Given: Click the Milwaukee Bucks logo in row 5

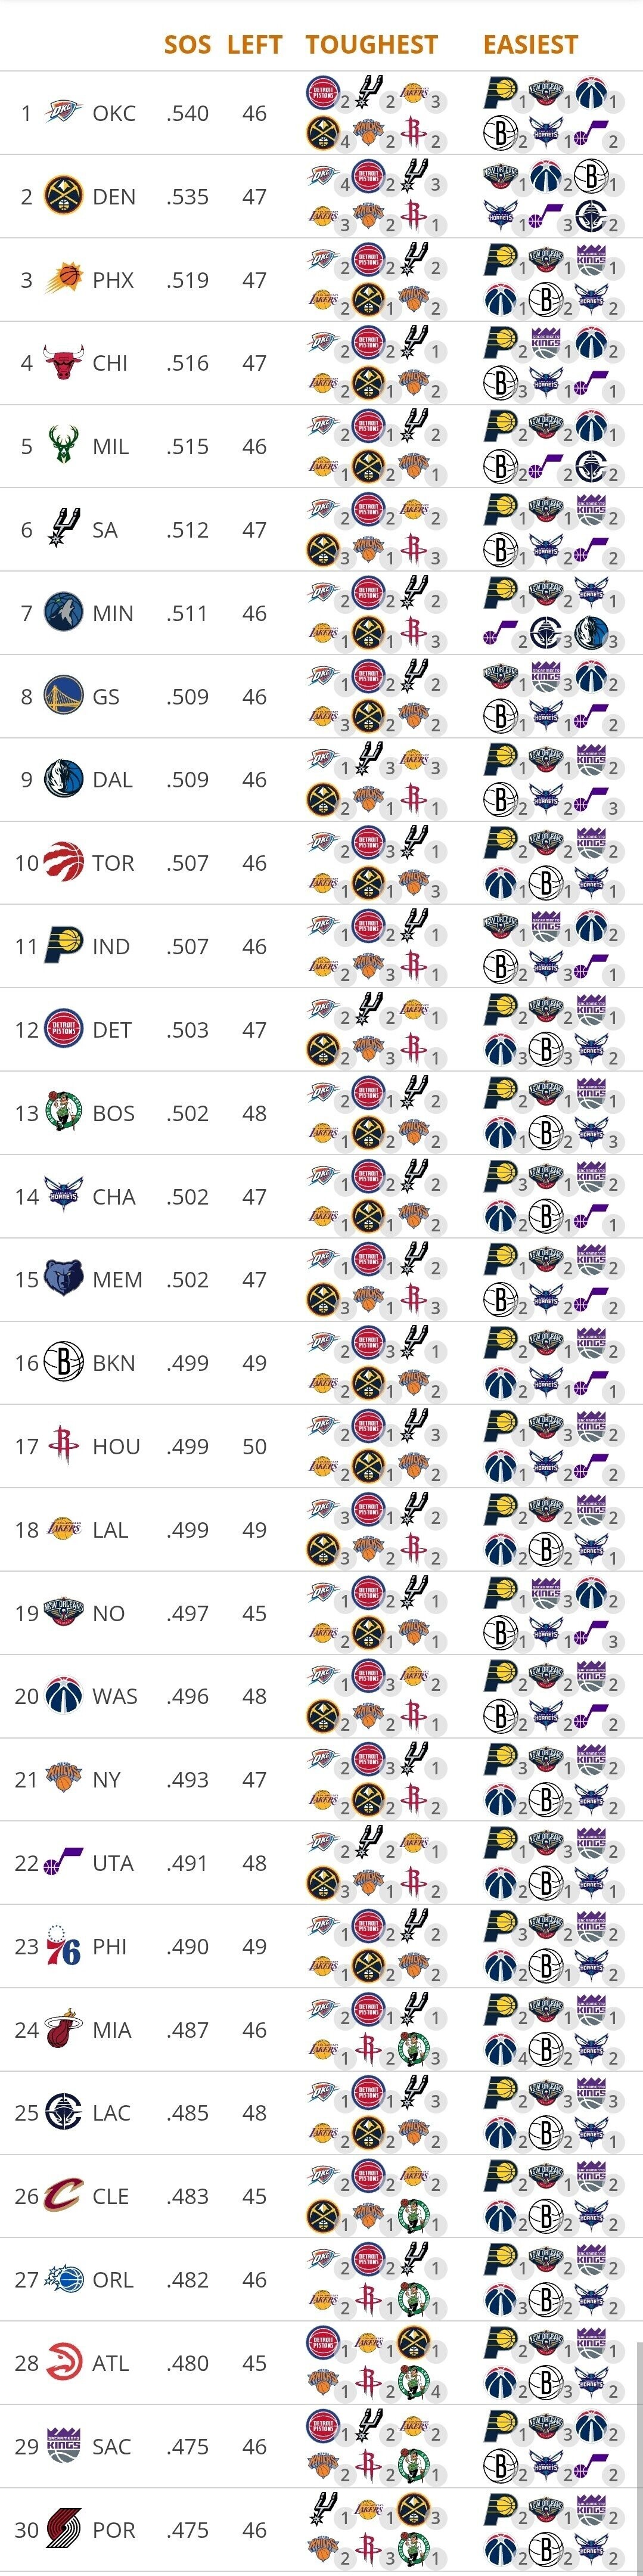Looking at the screenshot, I should click(63, 446).
